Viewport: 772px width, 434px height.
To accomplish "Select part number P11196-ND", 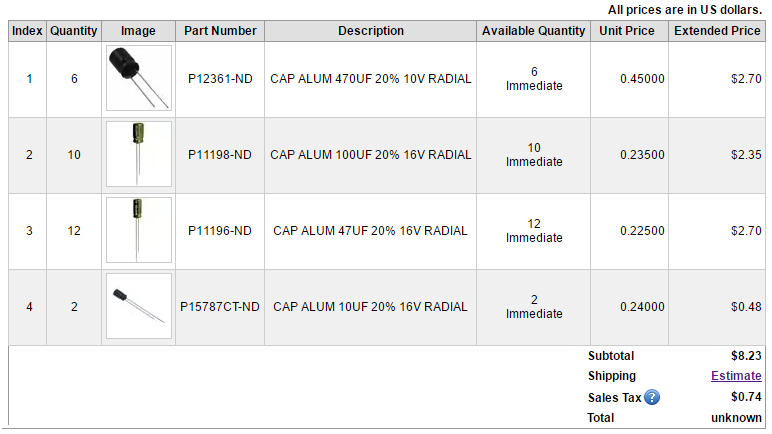I will pos(220,231).
